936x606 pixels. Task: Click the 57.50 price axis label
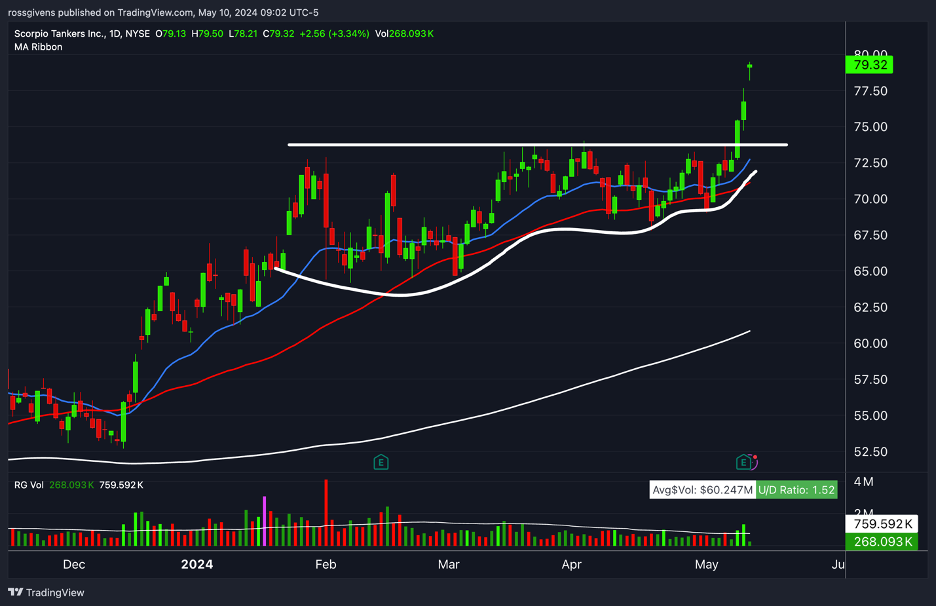click(870, 380)
